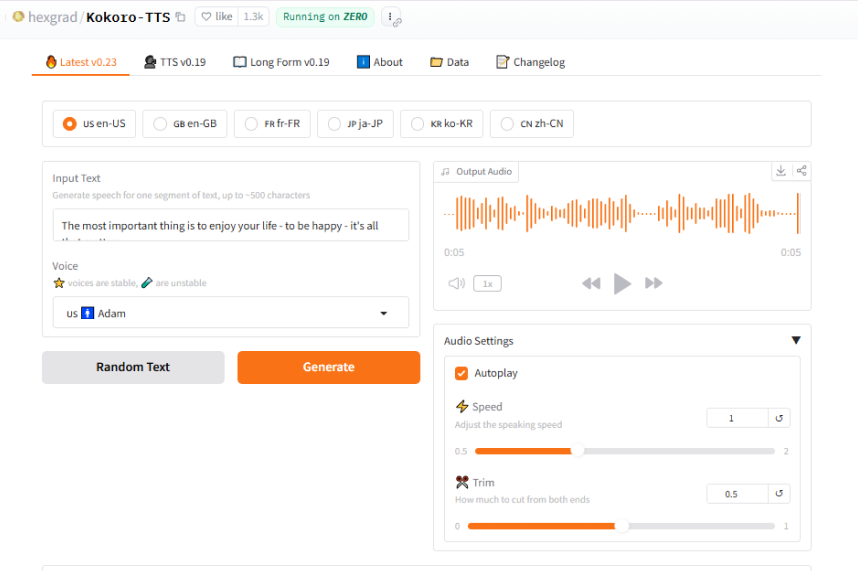Open the Kokoro-TTS space title link

pyautogui.click(x=128, y=17)
